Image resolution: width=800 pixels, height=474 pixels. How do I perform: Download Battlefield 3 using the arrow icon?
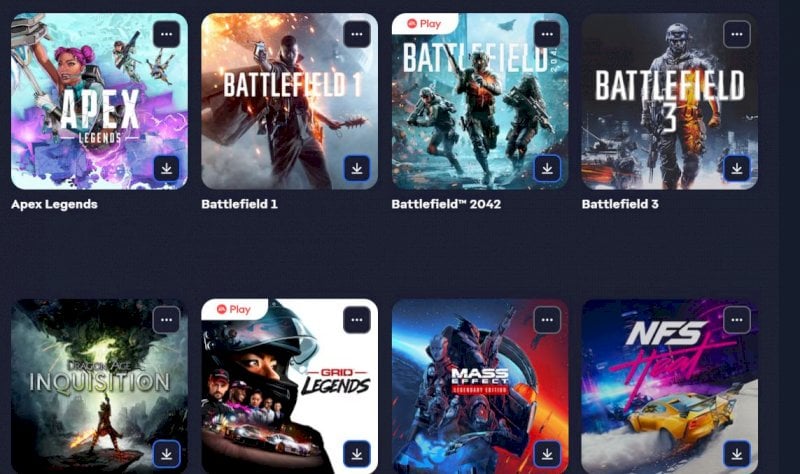pyautogui.click(x=737, y=168)
